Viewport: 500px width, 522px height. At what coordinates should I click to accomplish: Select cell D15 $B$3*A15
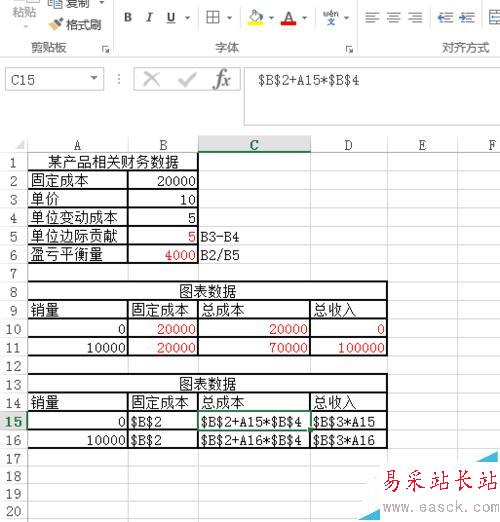point(349,421)
